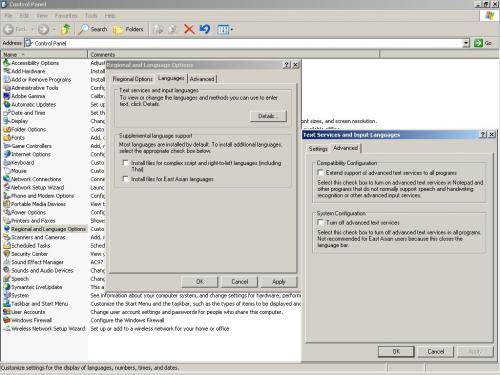Select the Languages tab

click(x=171, y=78)
